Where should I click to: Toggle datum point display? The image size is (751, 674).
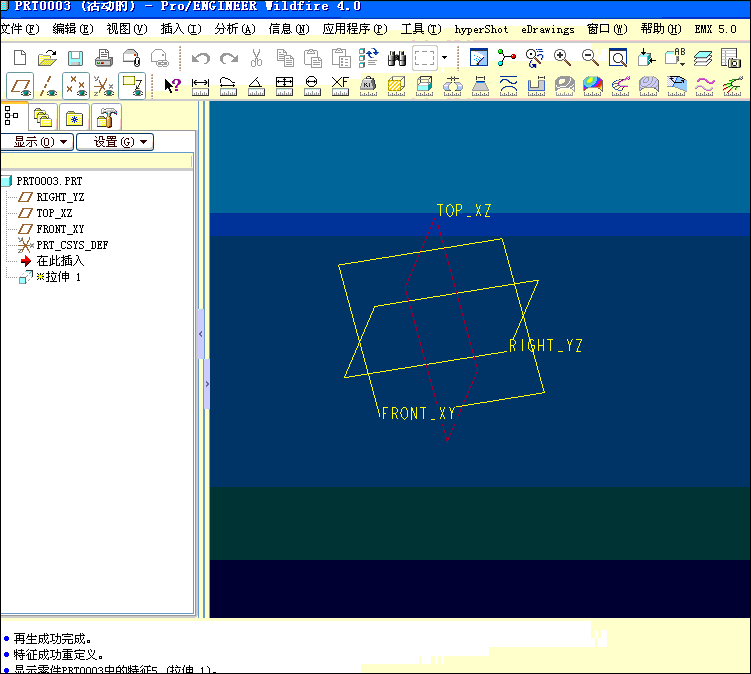pyautogui.click(x=75, y=86)
